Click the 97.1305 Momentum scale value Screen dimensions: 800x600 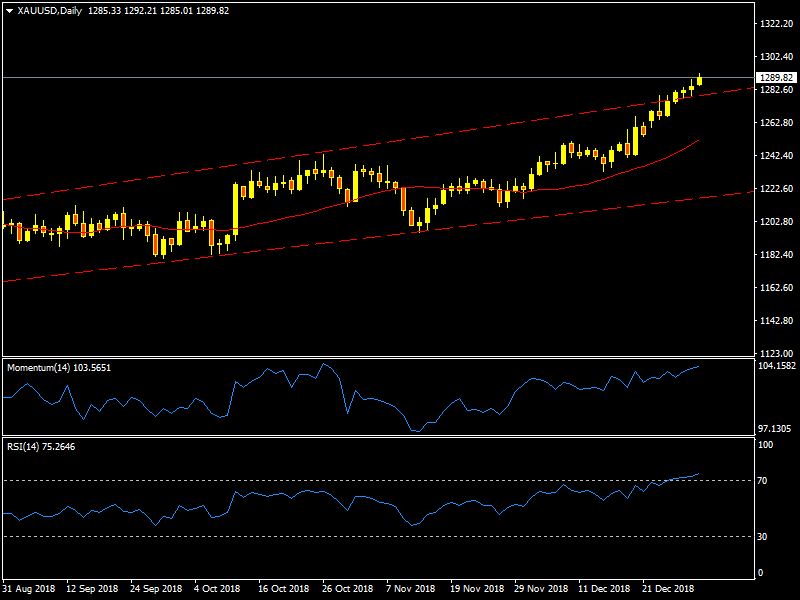pos(776,428)
